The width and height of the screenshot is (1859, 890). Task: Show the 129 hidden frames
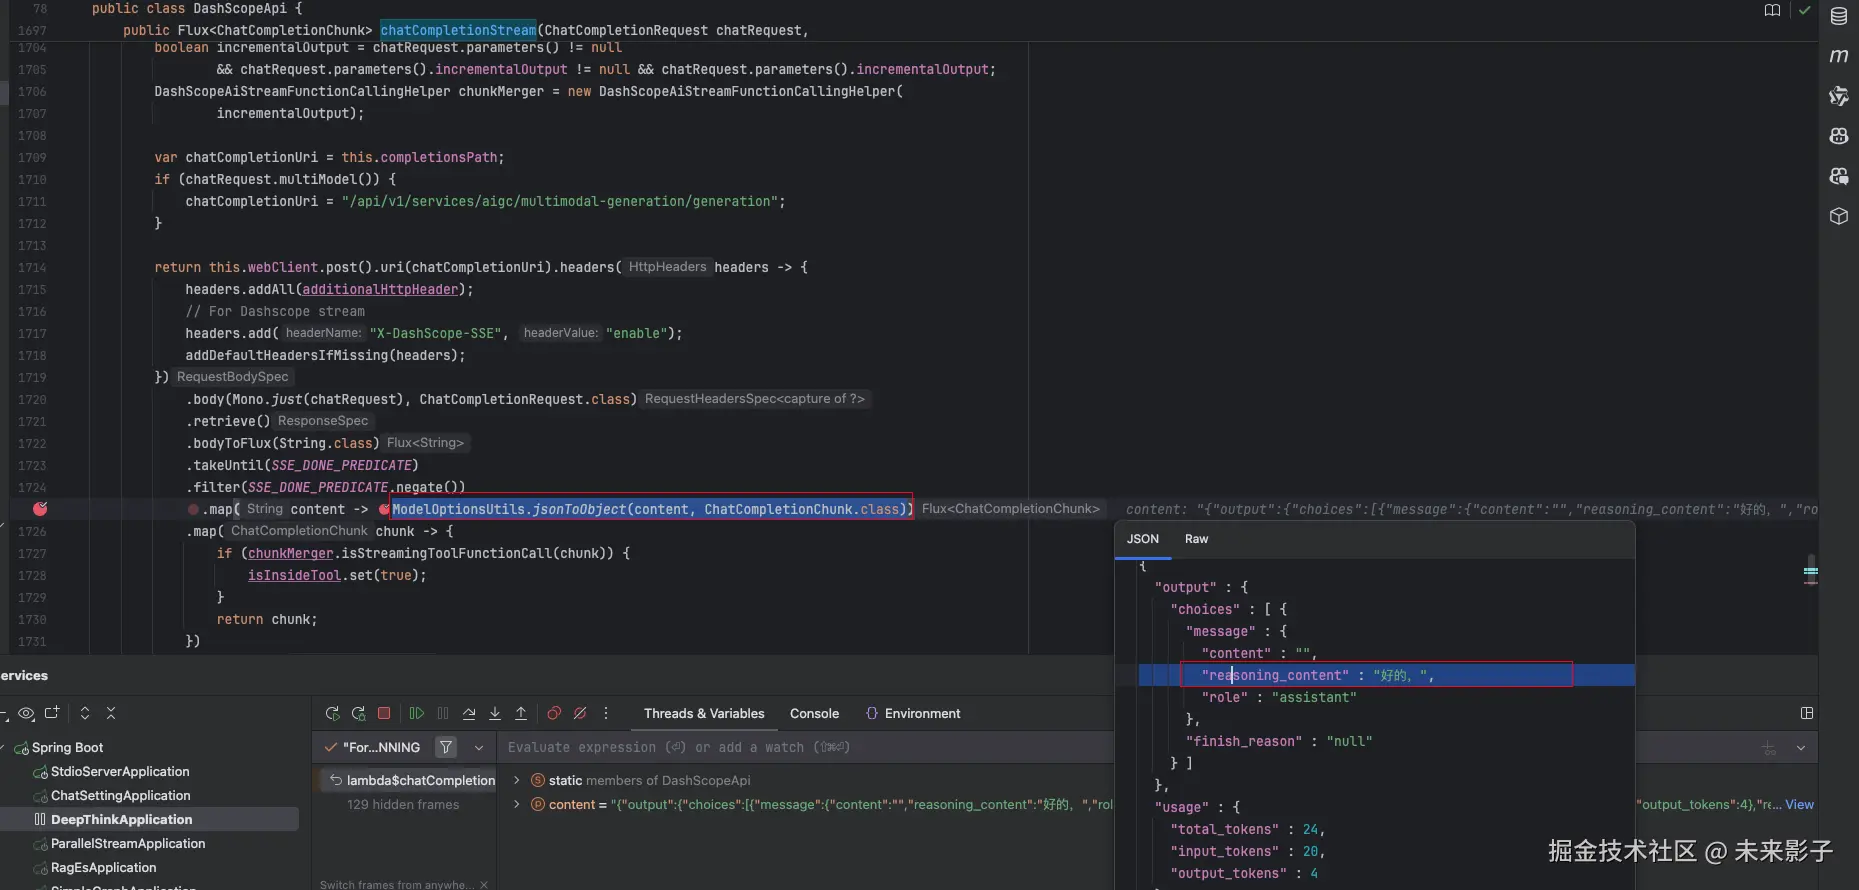(x=403, y=804)
